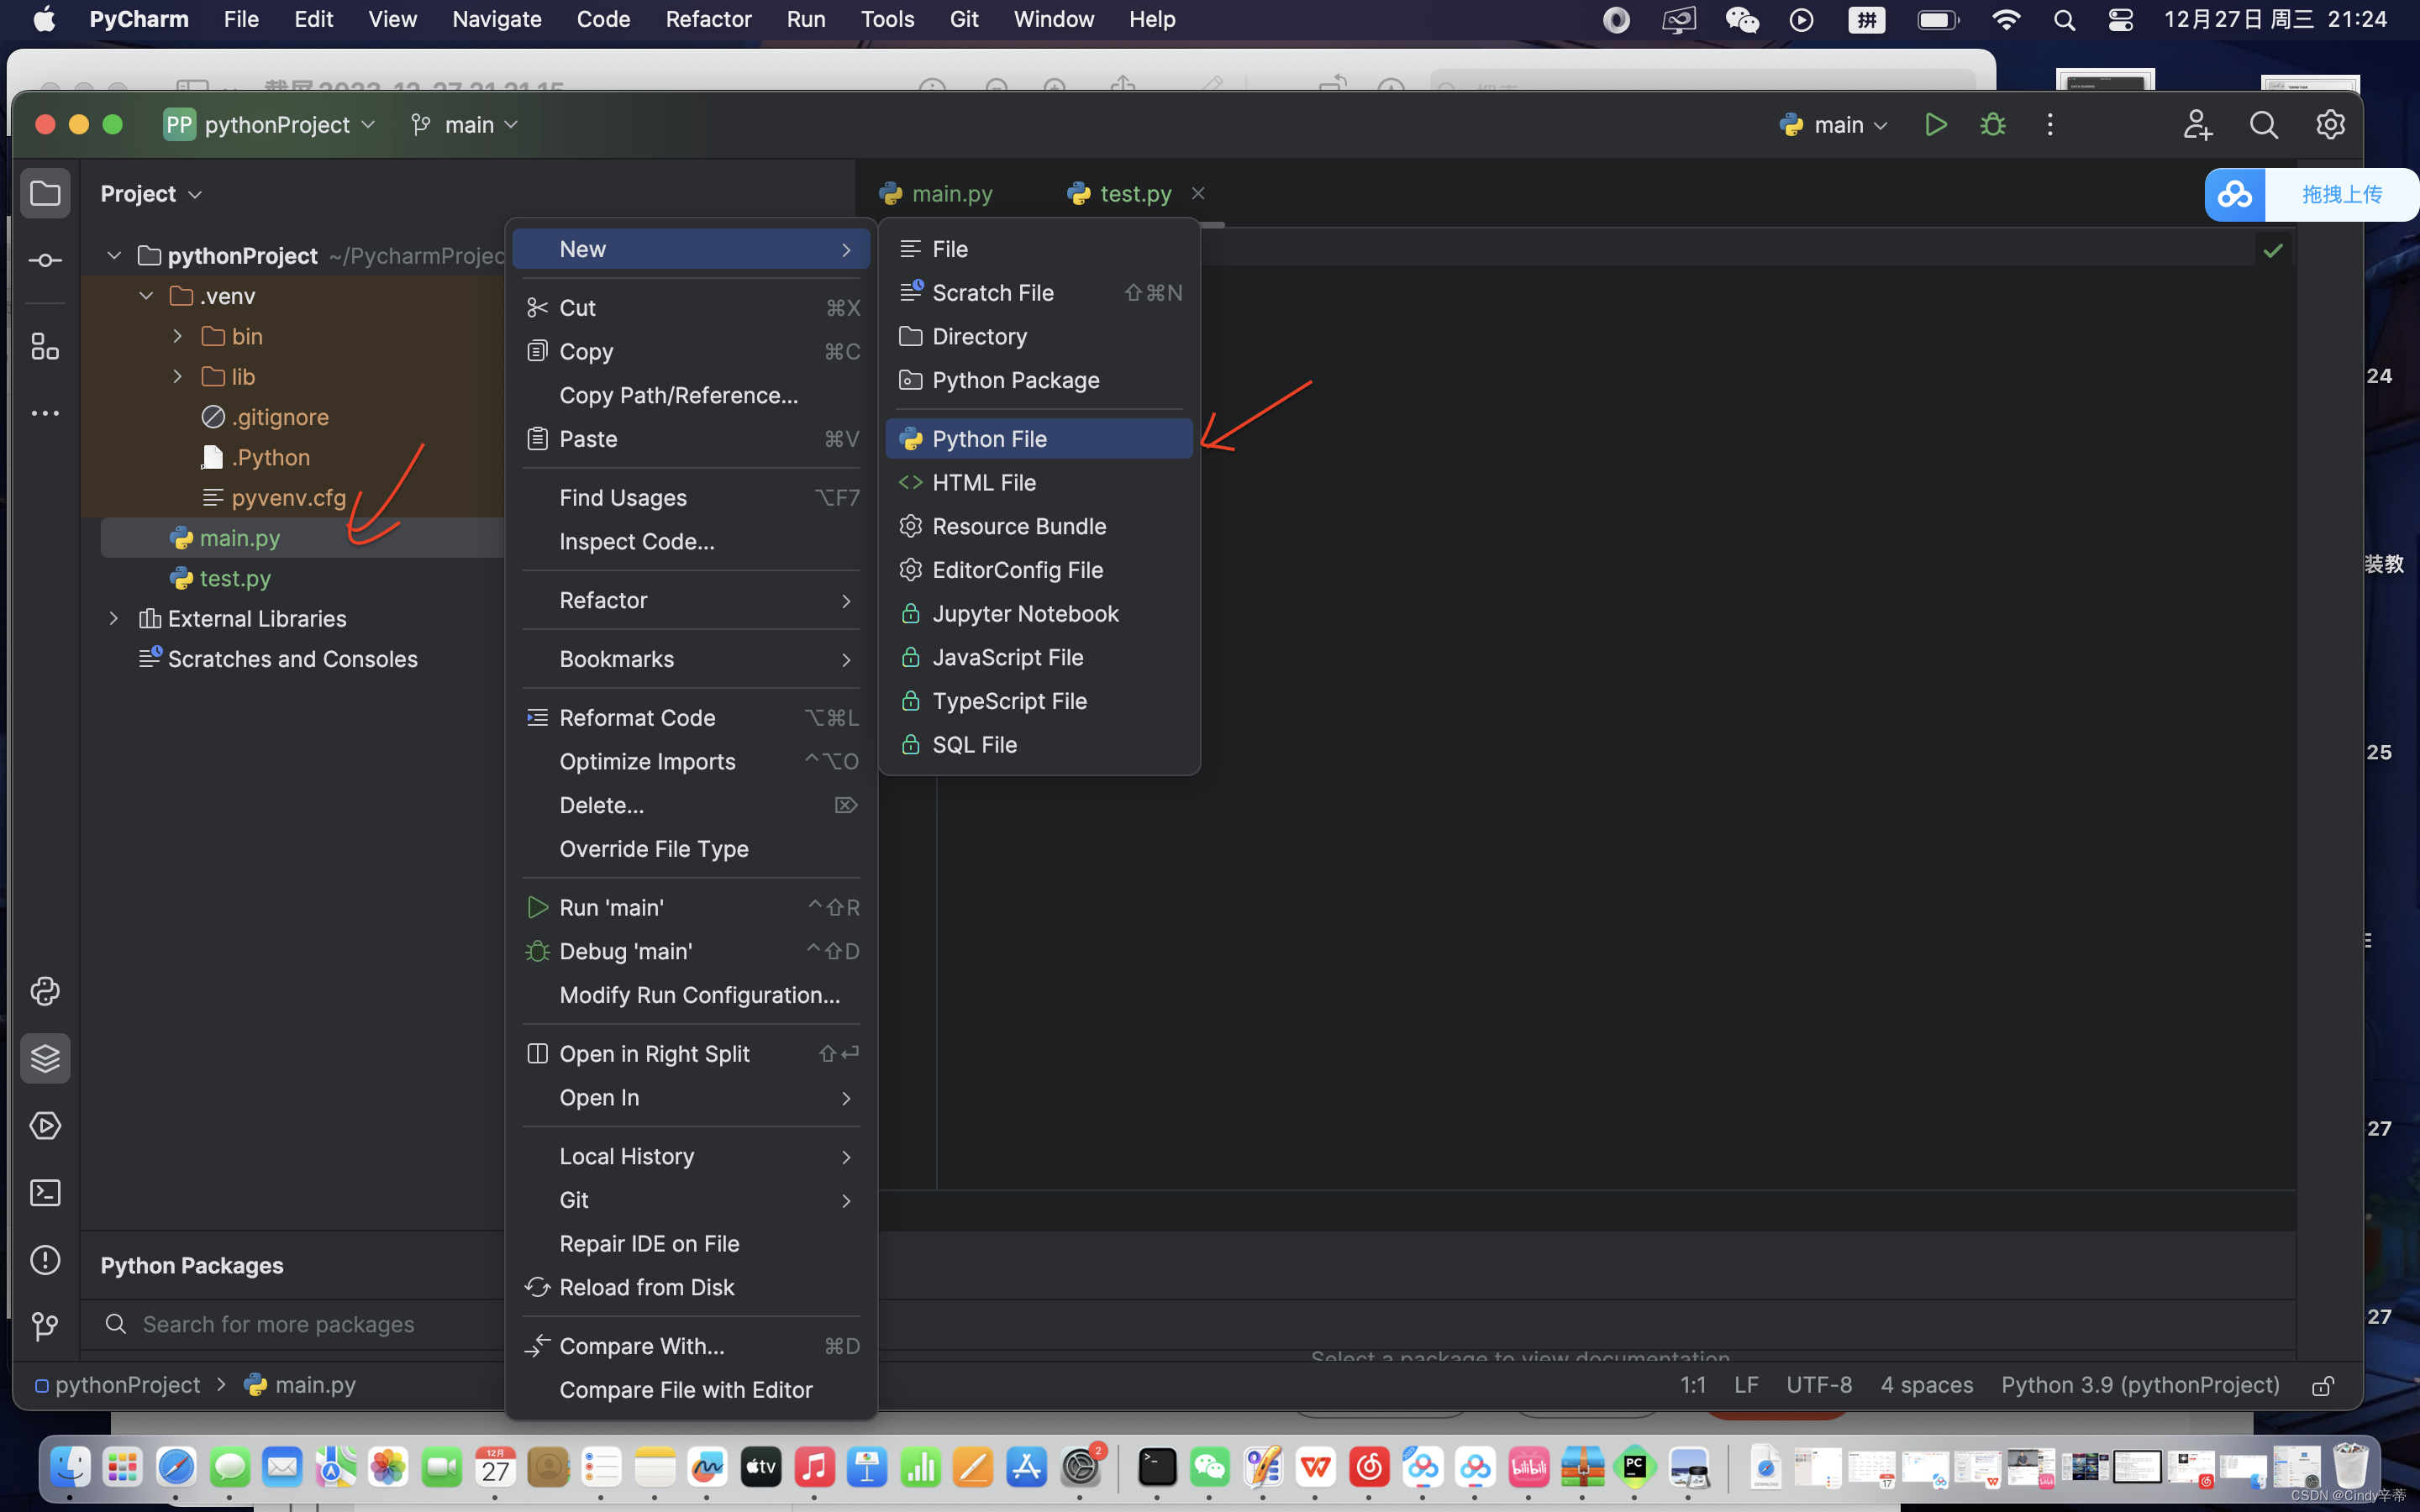Image resolution: width=2420 pixels, height=1512 pixels.
Task: Open the Structure tool window icon
Action: coord(45,346)
